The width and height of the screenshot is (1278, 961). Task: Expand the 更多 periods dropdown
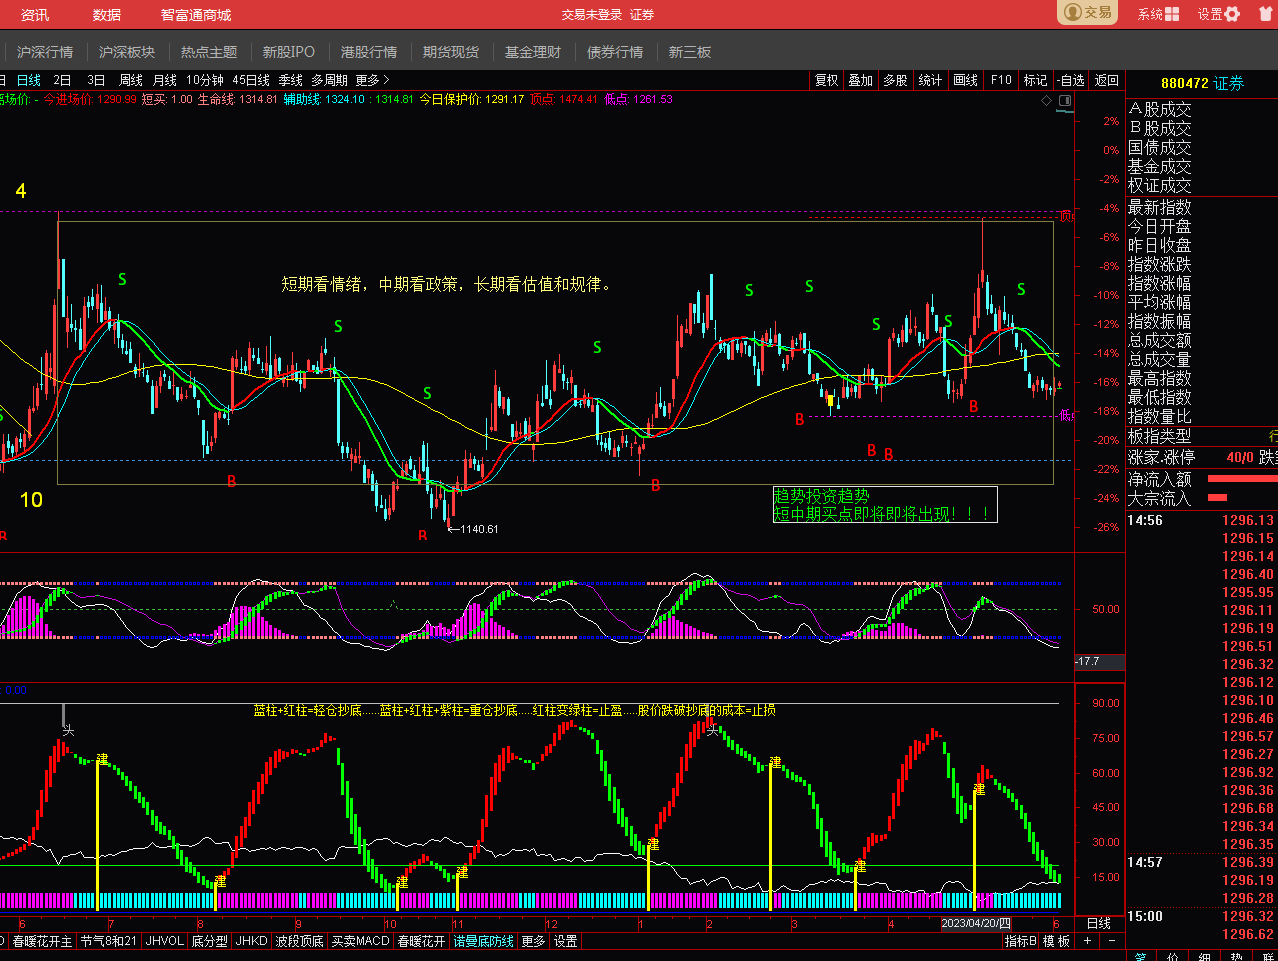point(372,80)
